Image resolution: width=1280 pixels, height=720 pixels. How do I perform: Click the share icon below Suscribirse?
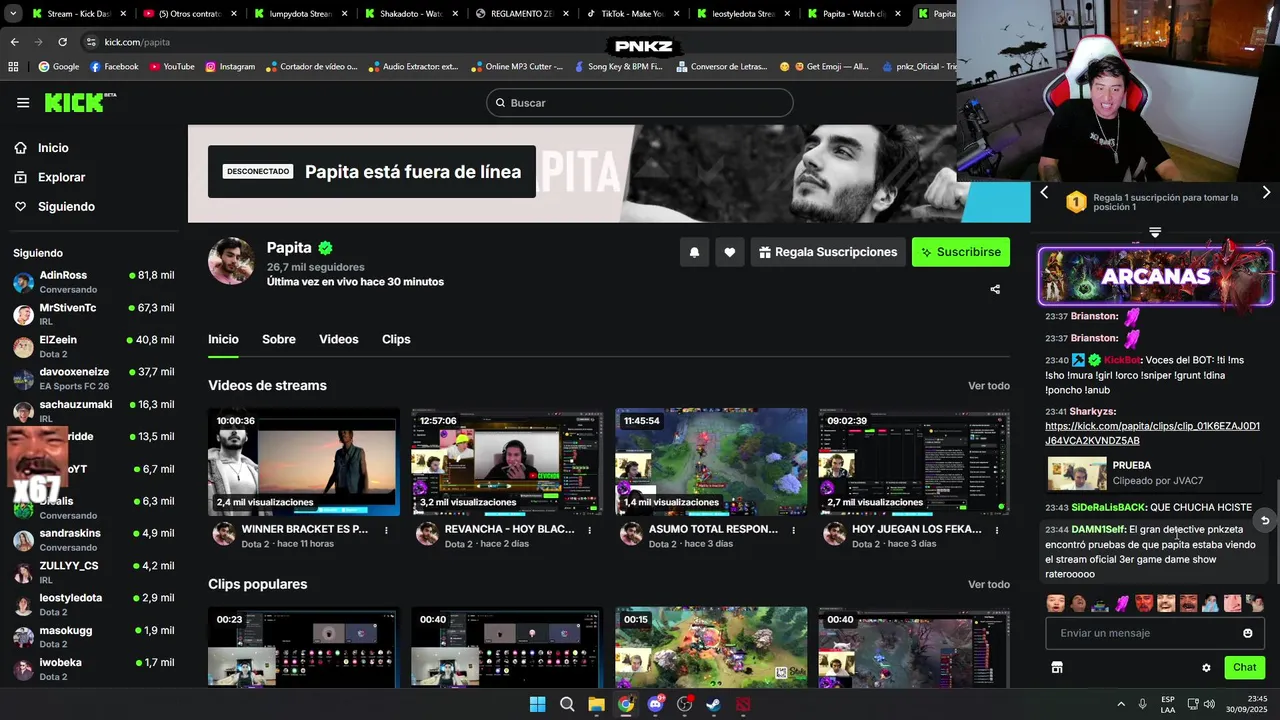pos(995,290)
